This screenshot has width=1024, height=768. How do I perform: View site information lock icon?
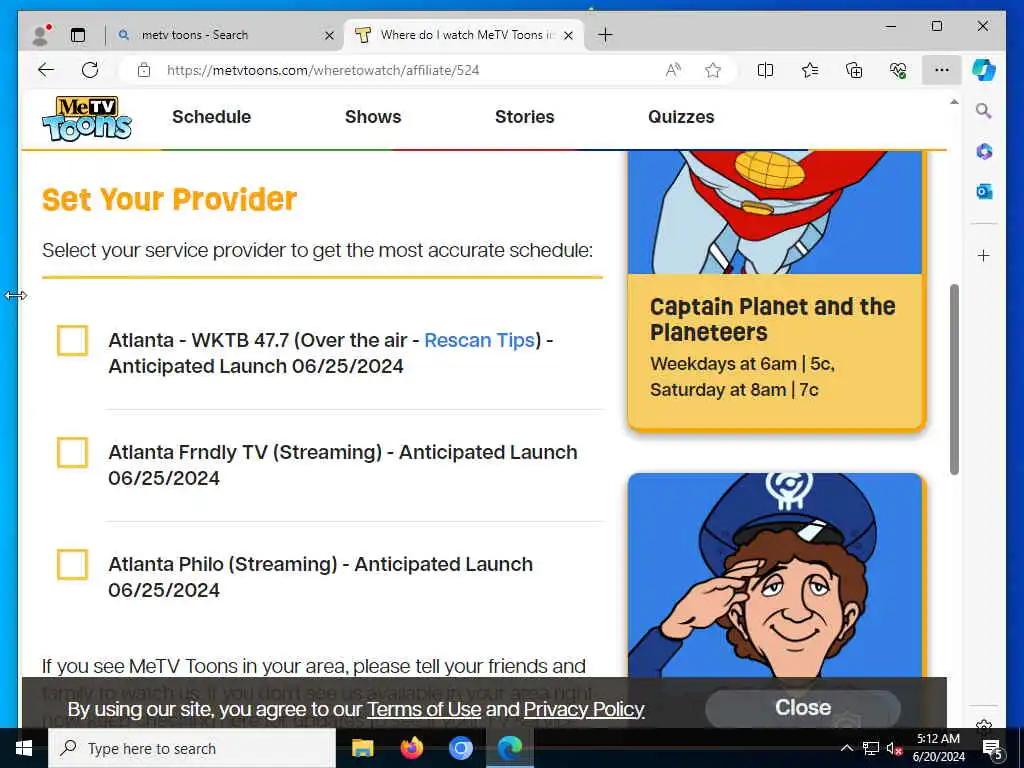[144, 70]
